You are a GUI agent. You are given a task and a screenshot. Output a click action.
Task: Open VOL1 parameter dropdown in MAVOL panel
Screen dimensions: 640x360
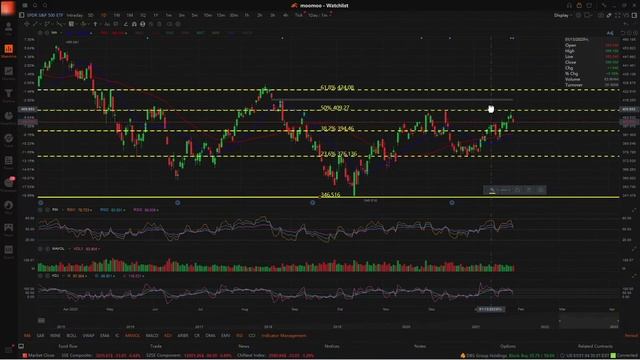click(99, 249)
